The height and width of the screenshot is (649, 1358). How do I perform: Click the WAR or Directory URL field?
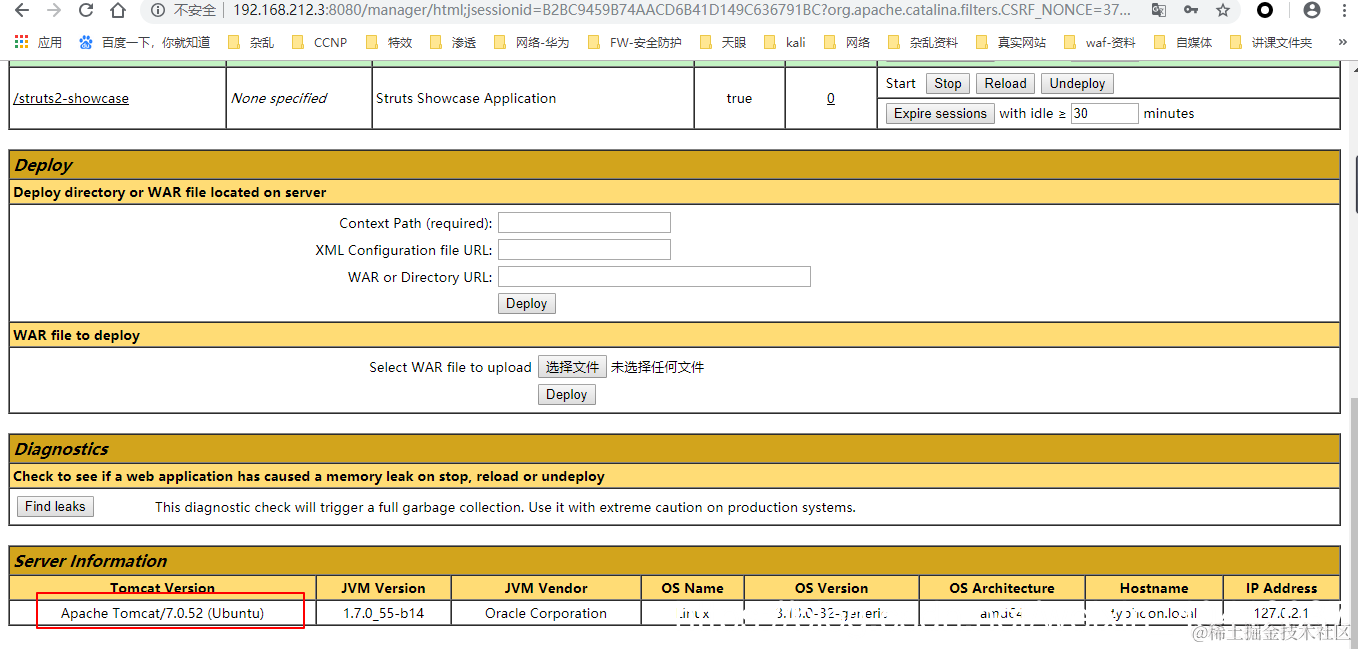(654, 276)
